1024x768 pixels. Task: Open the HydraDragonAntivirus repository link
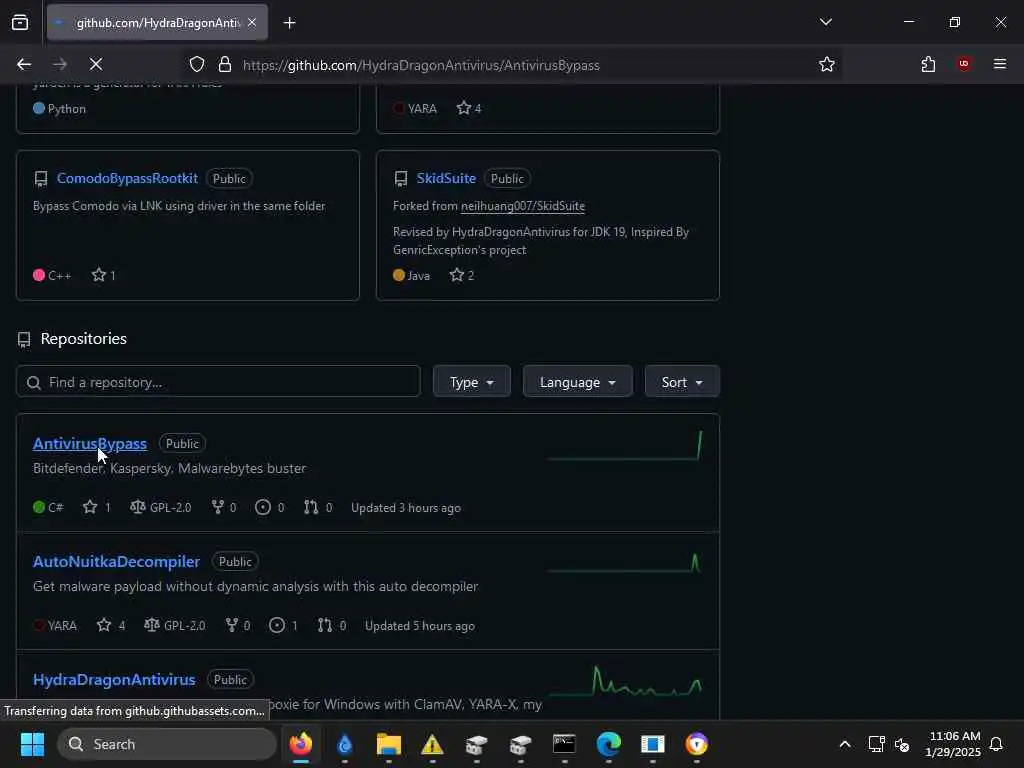coord(114,680)
